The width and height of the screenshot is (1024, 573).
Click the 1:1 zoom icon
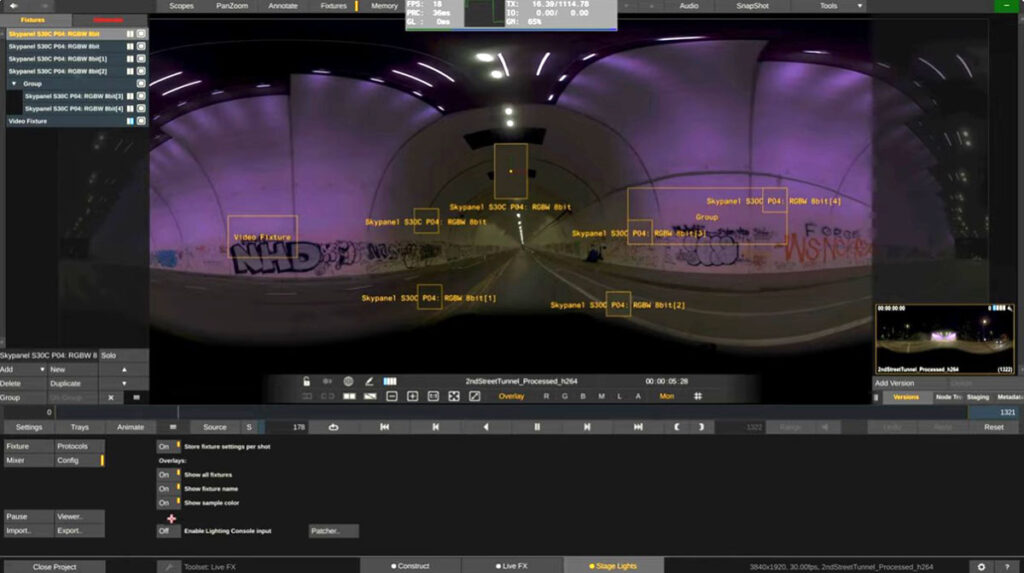433,397
